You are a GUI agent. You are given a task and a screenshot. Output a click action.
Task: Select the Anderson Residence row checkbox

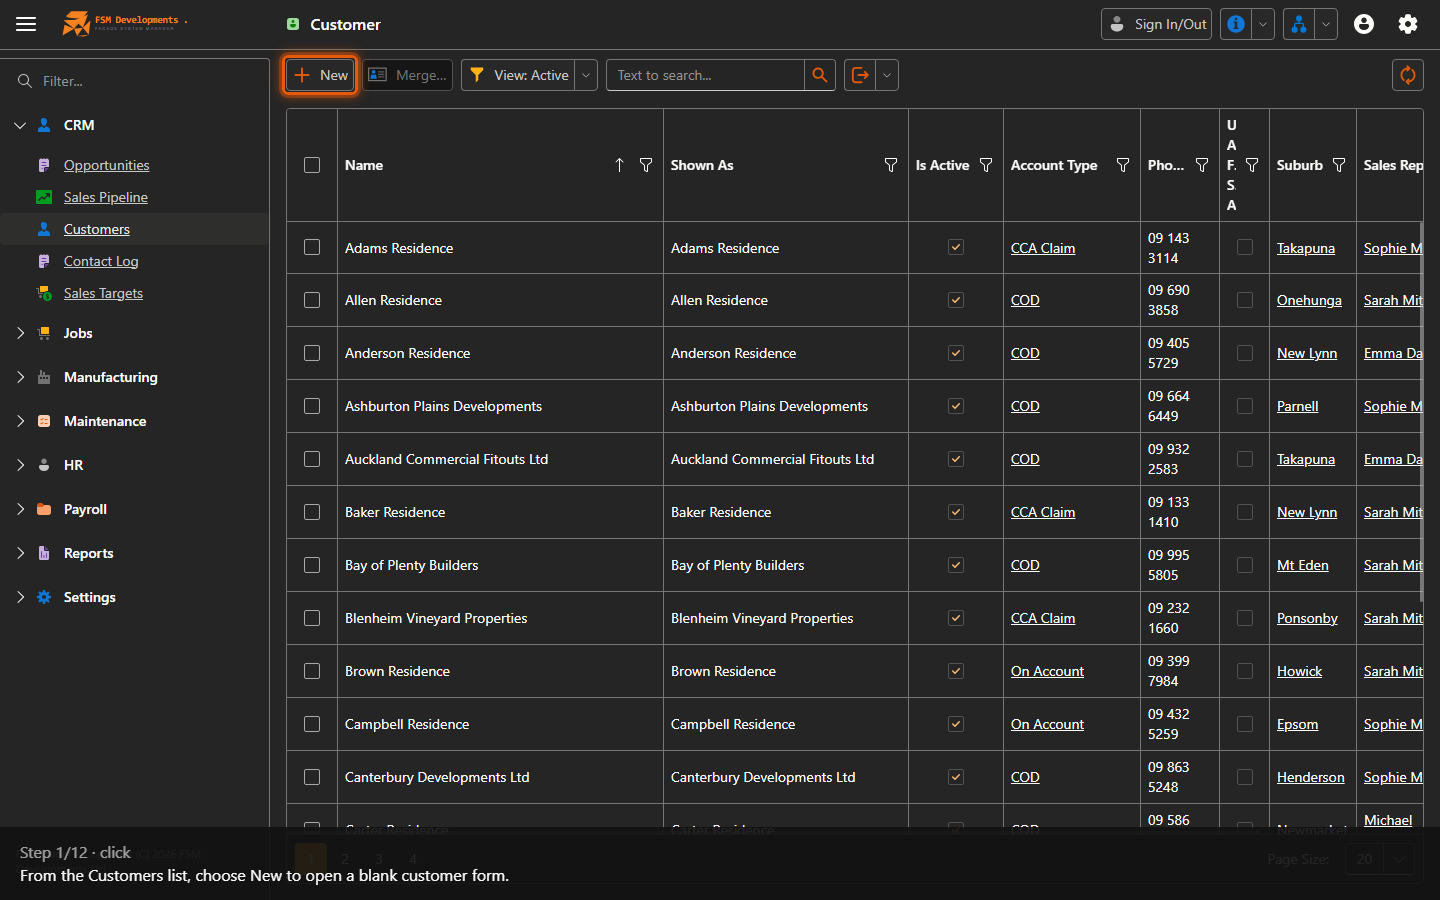tap(312, 353)
